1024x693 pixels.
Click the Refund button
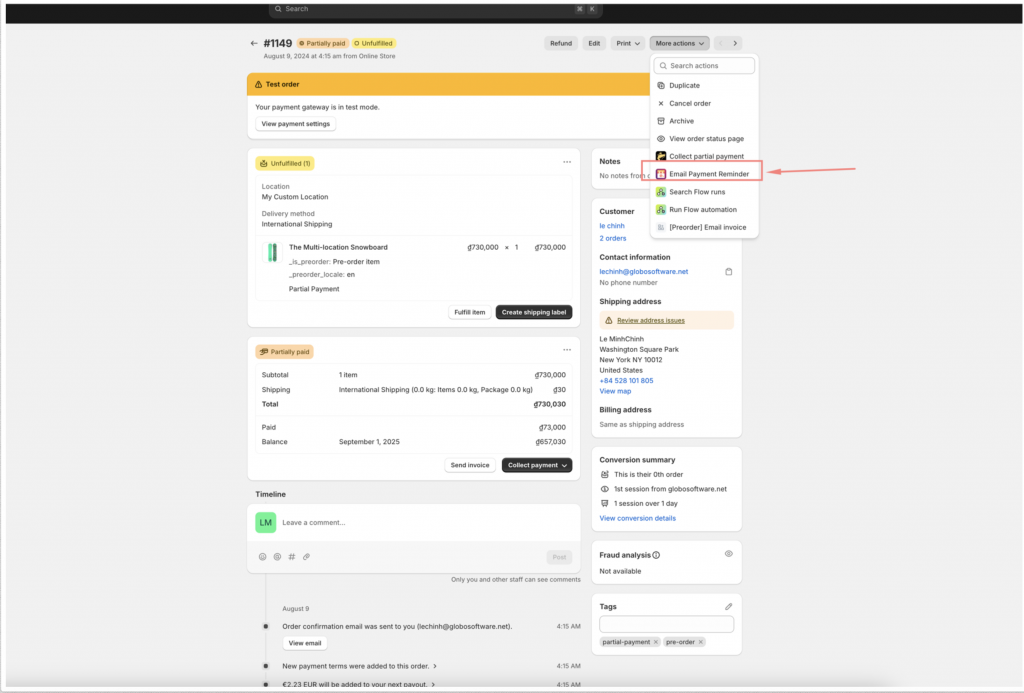pyautogui.click(x=560, y=43)
